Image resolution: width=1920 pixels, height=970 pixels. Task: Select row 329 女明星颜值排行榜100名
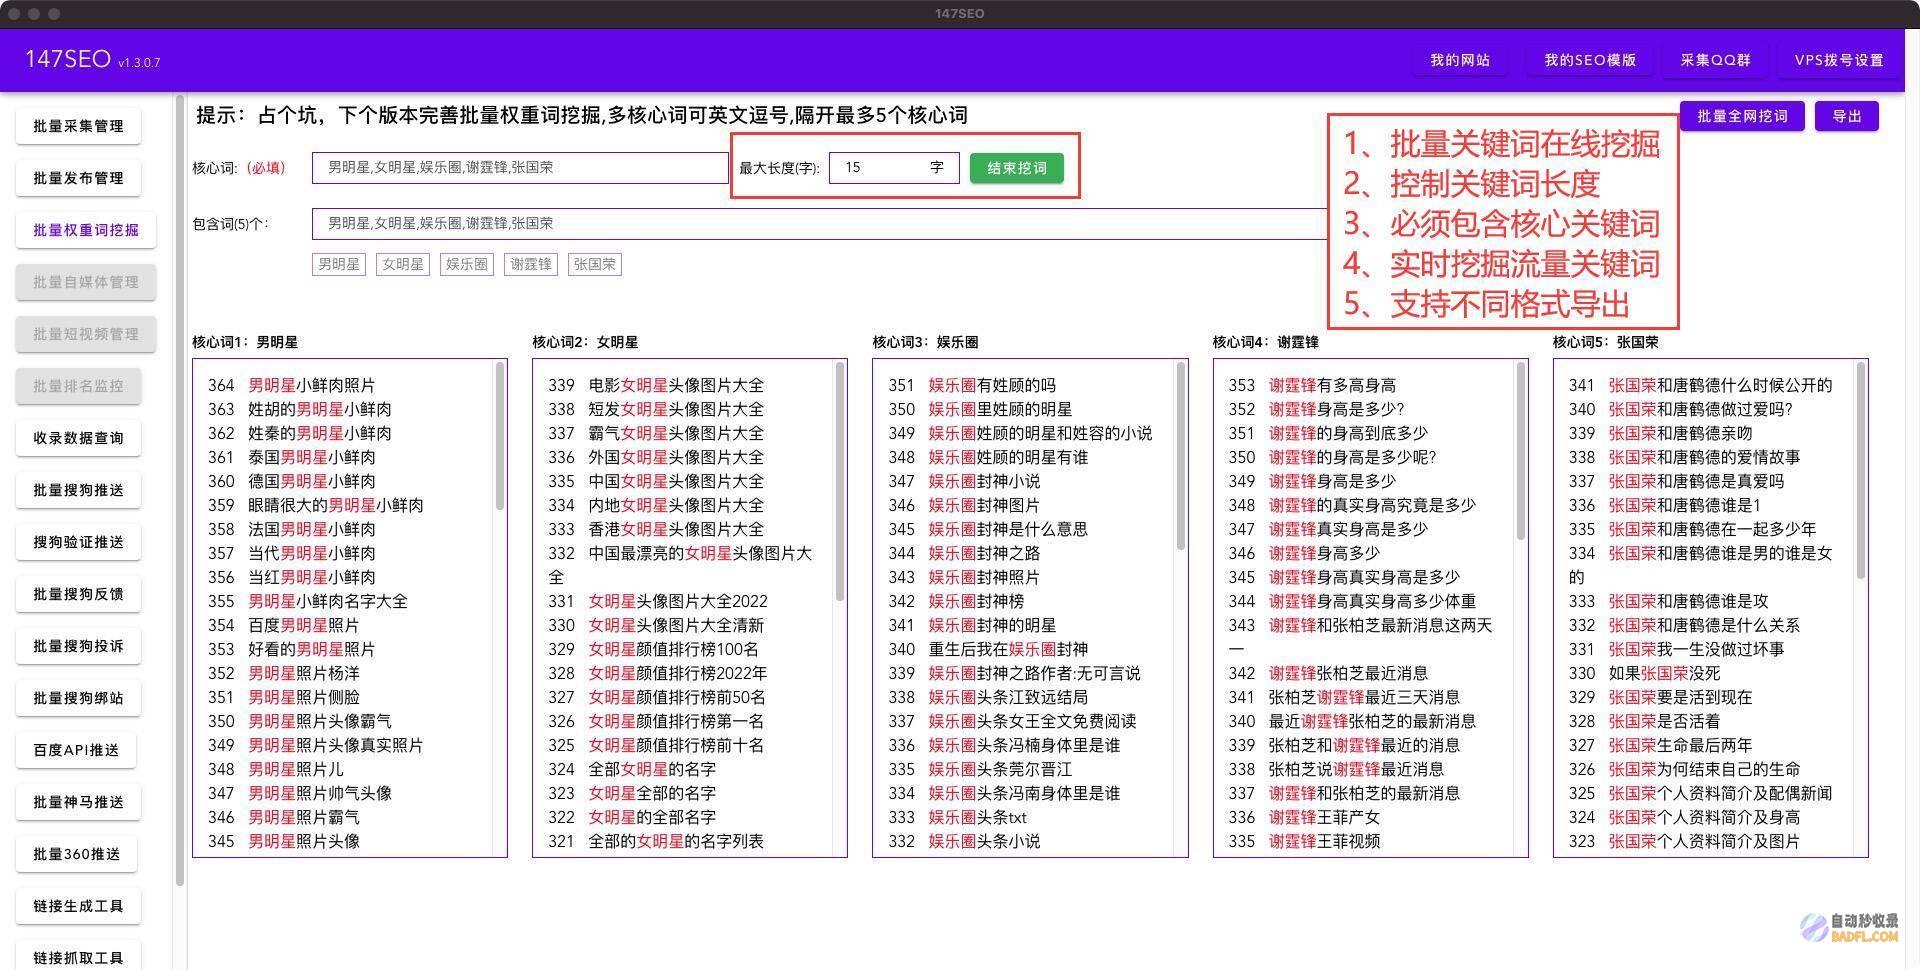pyautogui.click(x=654, y=649)
